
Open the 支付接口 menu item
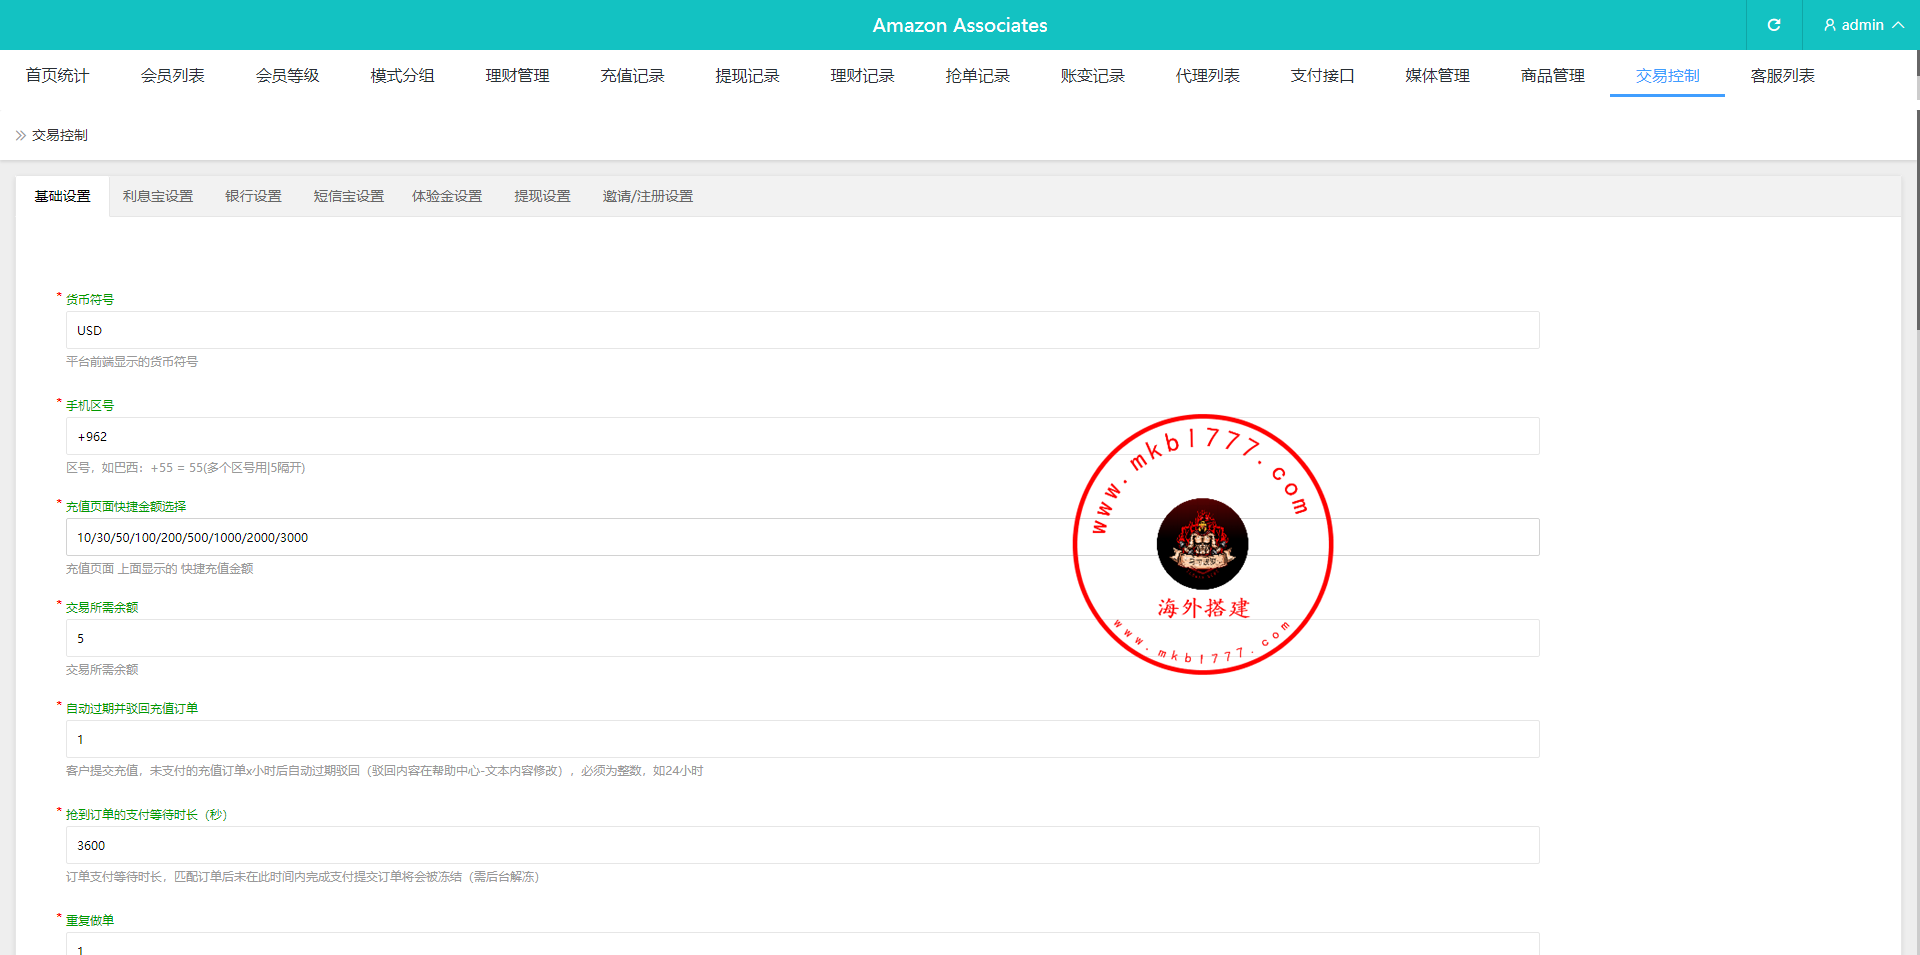(x=1322, y=75)
